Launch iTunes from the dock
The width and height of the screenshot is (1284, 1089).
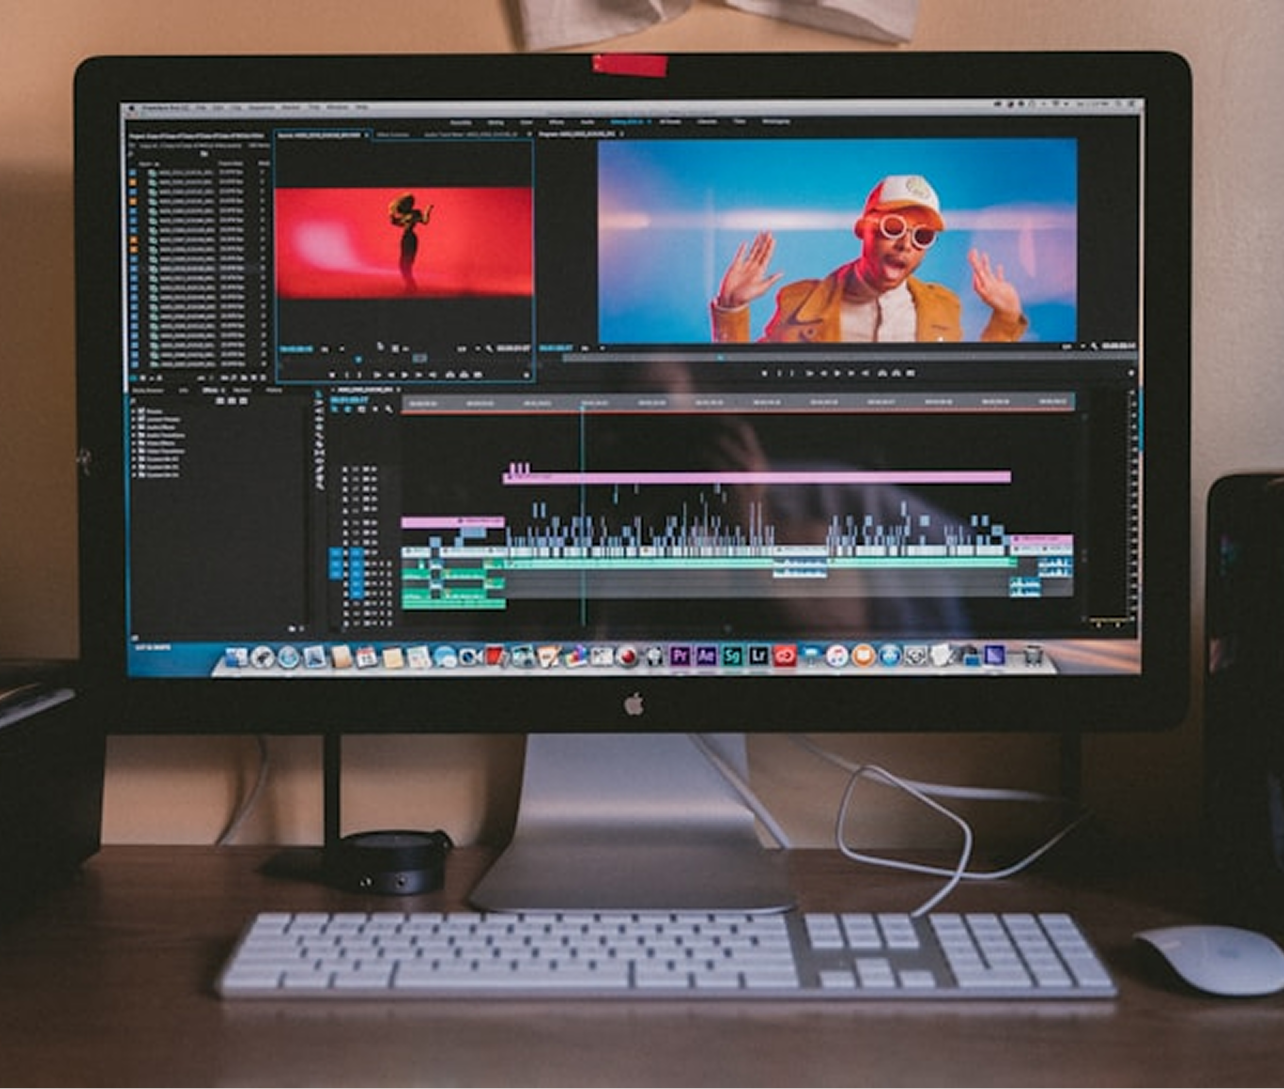coord(837,656)
